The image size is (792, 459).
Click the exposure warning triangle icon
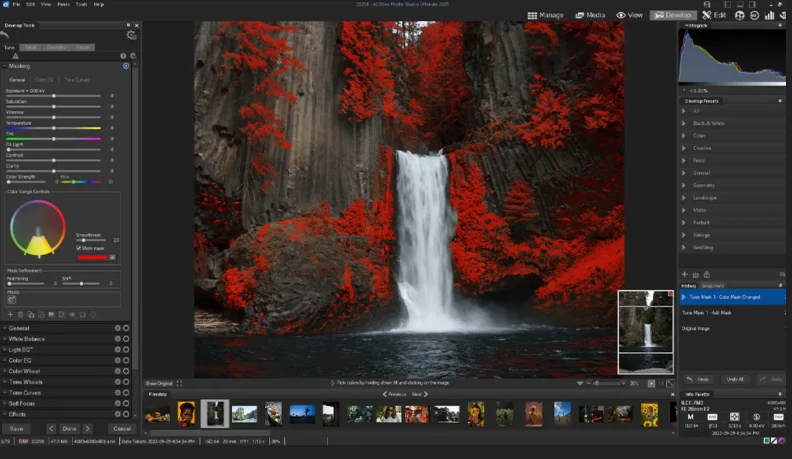pos(15,56)
